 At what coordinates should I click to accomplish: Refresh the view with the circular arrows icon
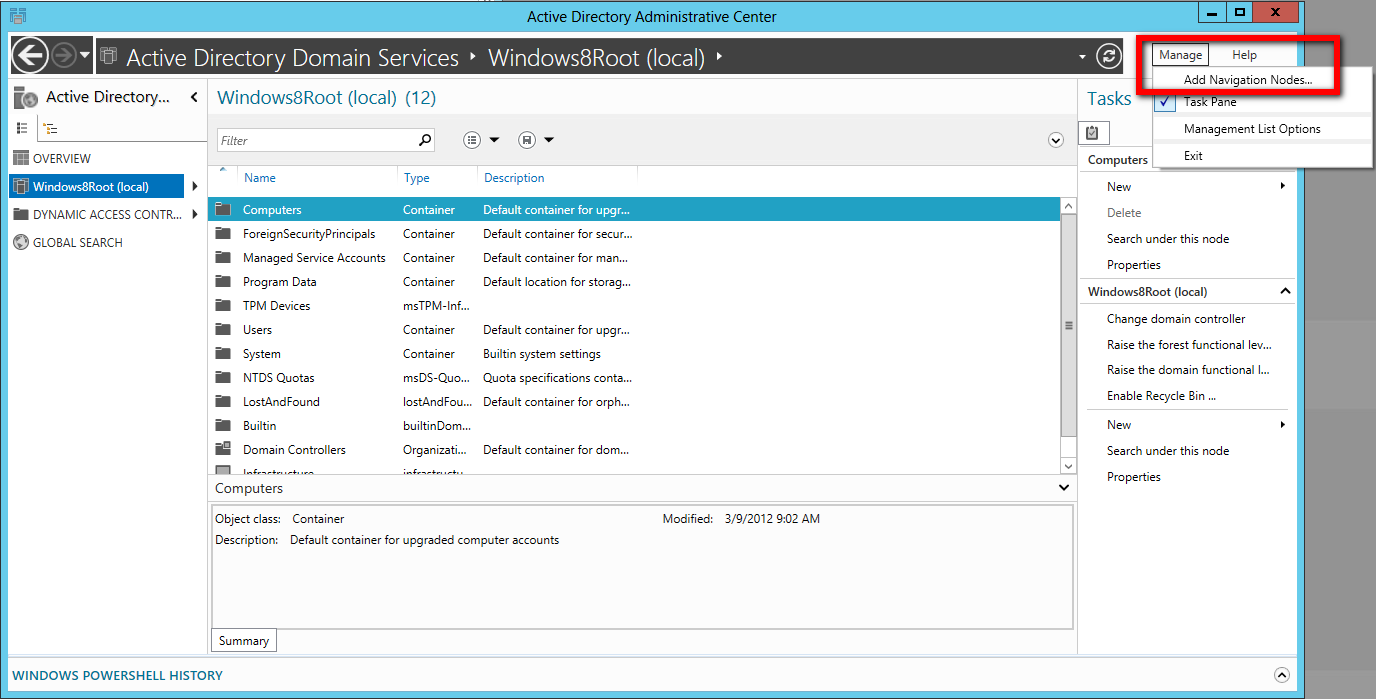click(x=1108, y=56)
